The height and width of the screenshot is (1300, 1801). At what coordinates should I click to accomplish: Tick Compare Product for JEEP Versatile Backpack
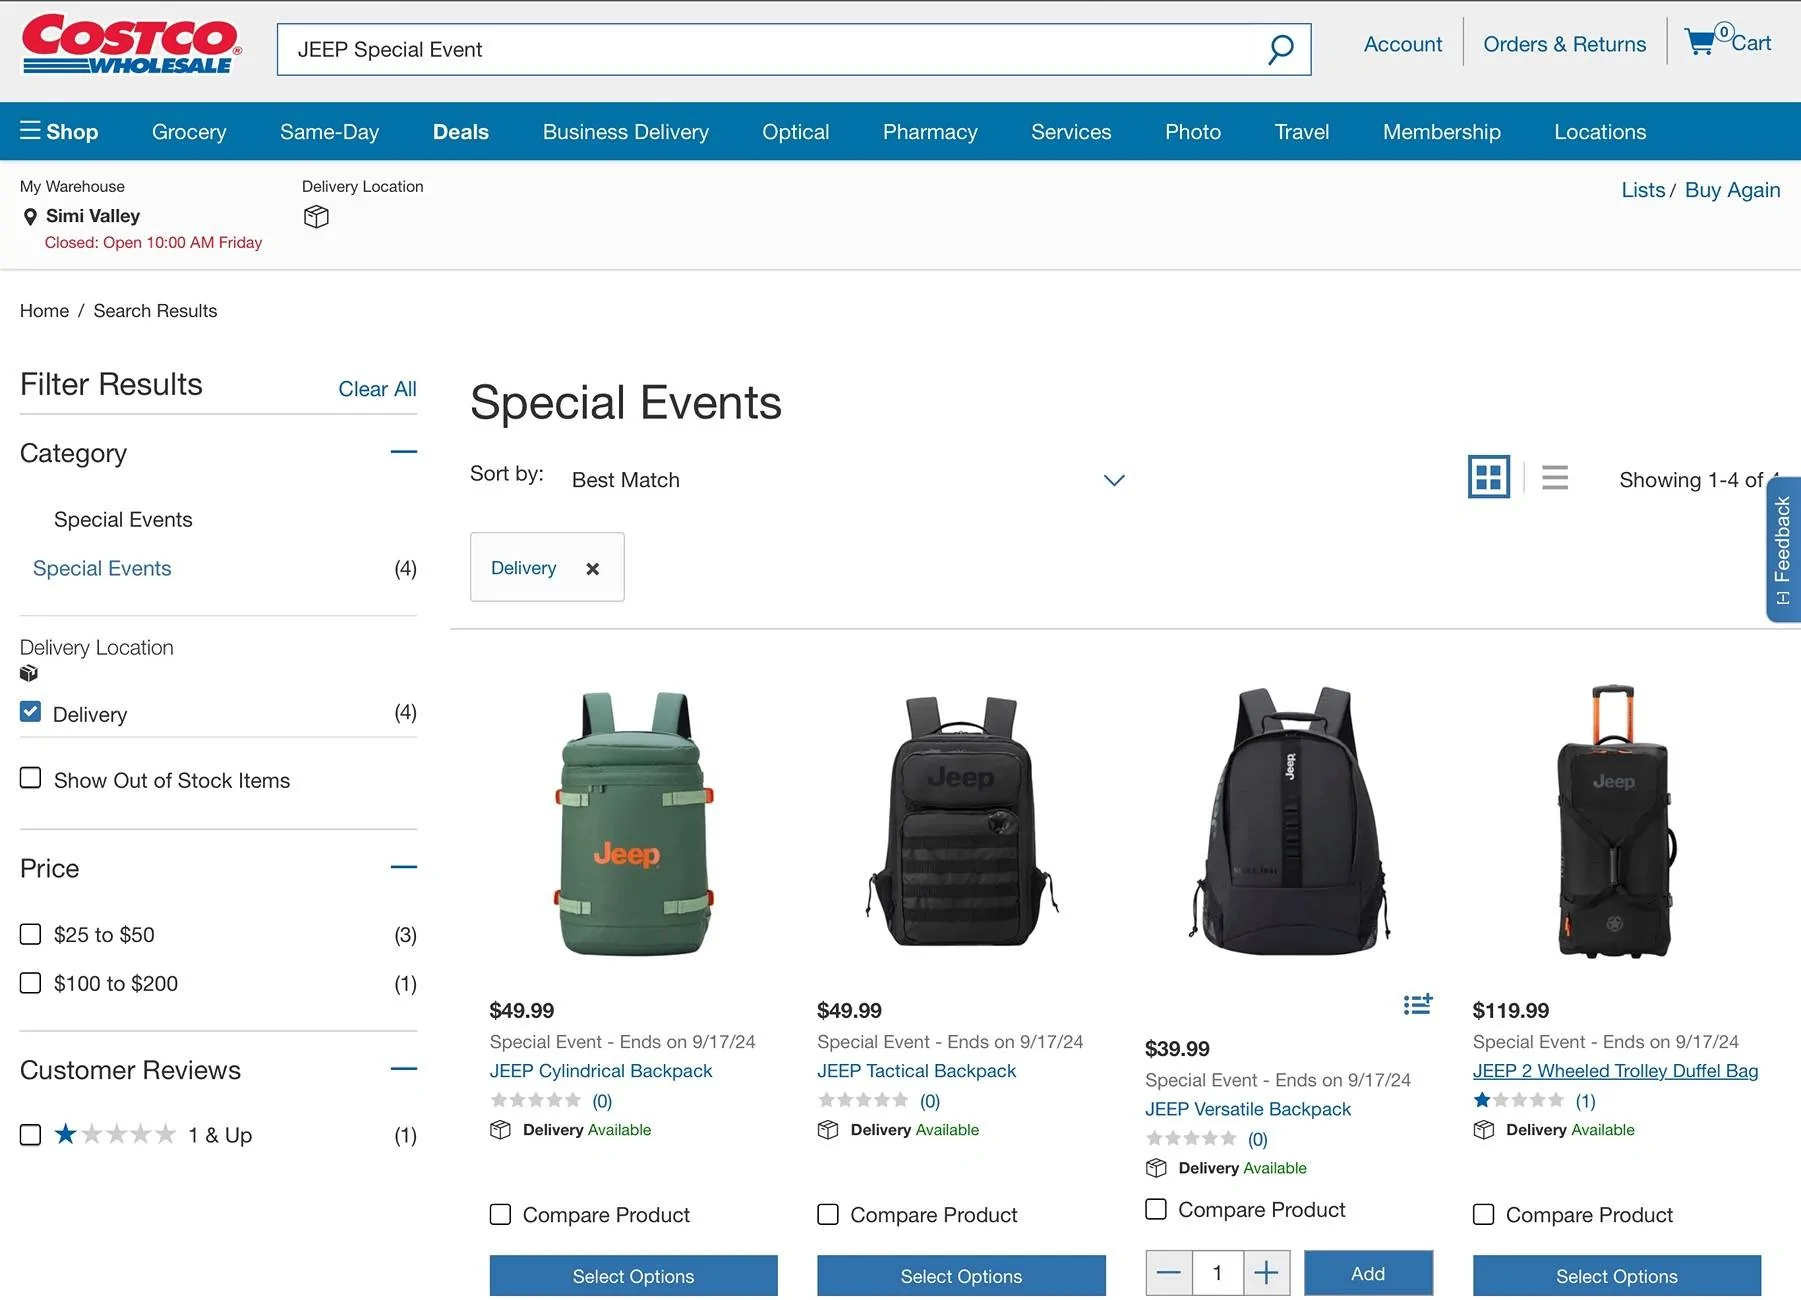[x=1156, y=1209]
